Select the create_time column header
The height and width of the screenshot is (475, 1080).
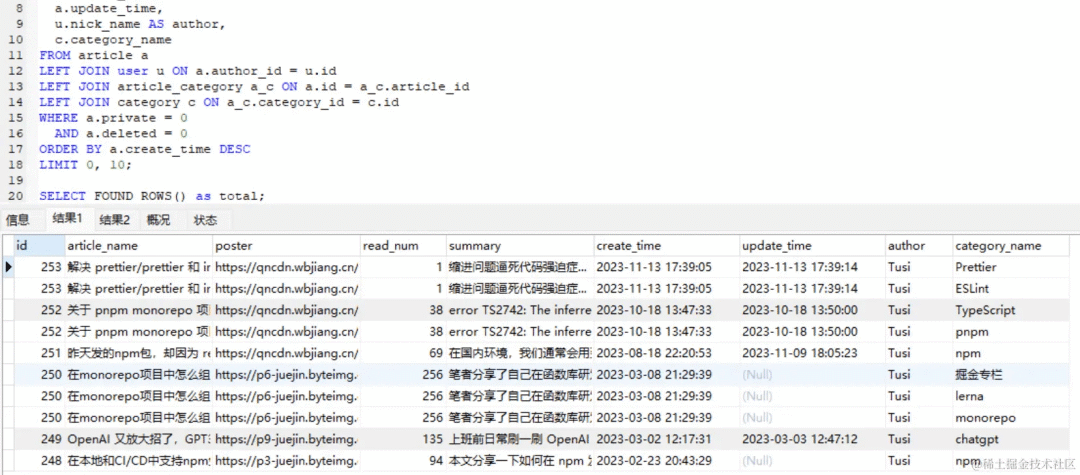667,246
